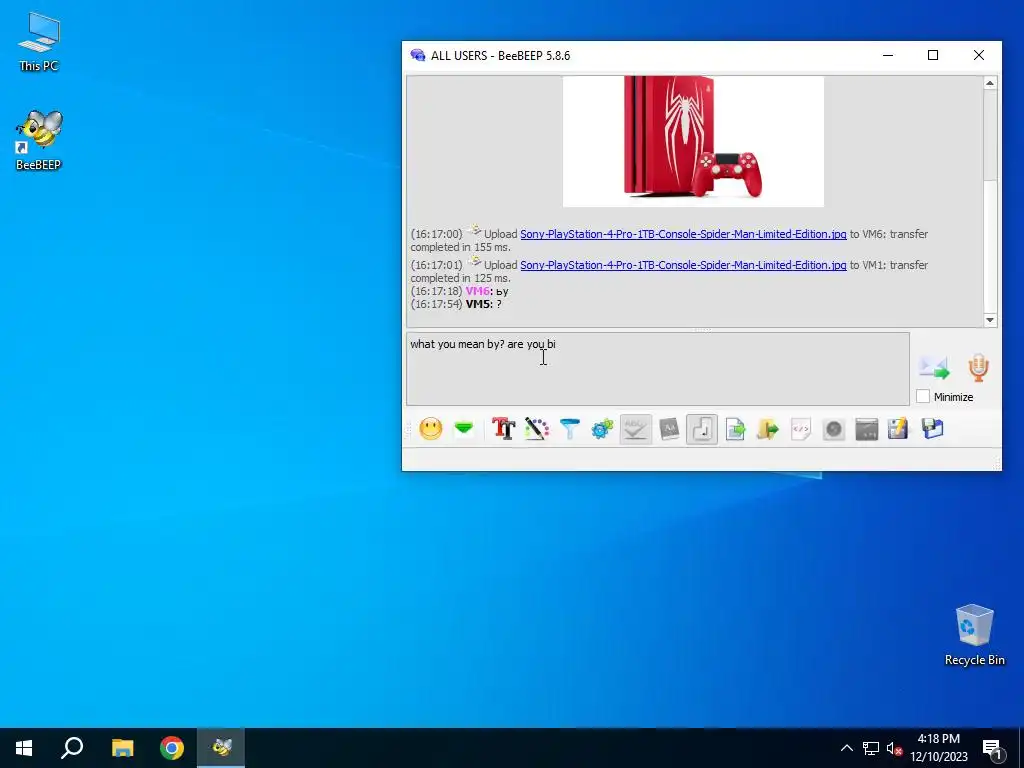
Task: Select the BeeBEEP desktop shortcut
Action: (x=39, y=140)
